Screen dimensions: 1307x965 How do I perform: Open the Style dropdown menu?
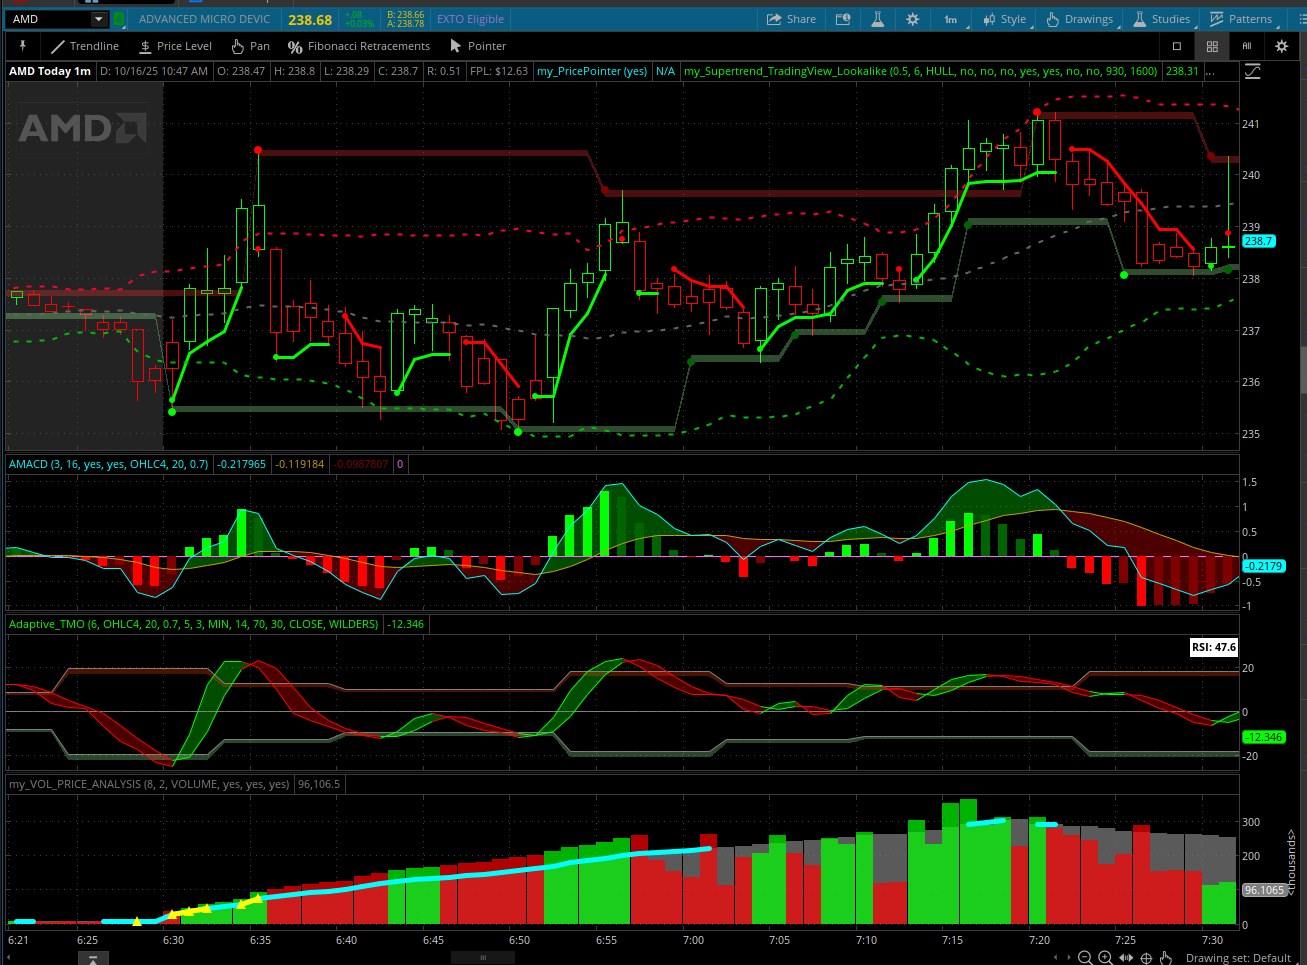1004,19
